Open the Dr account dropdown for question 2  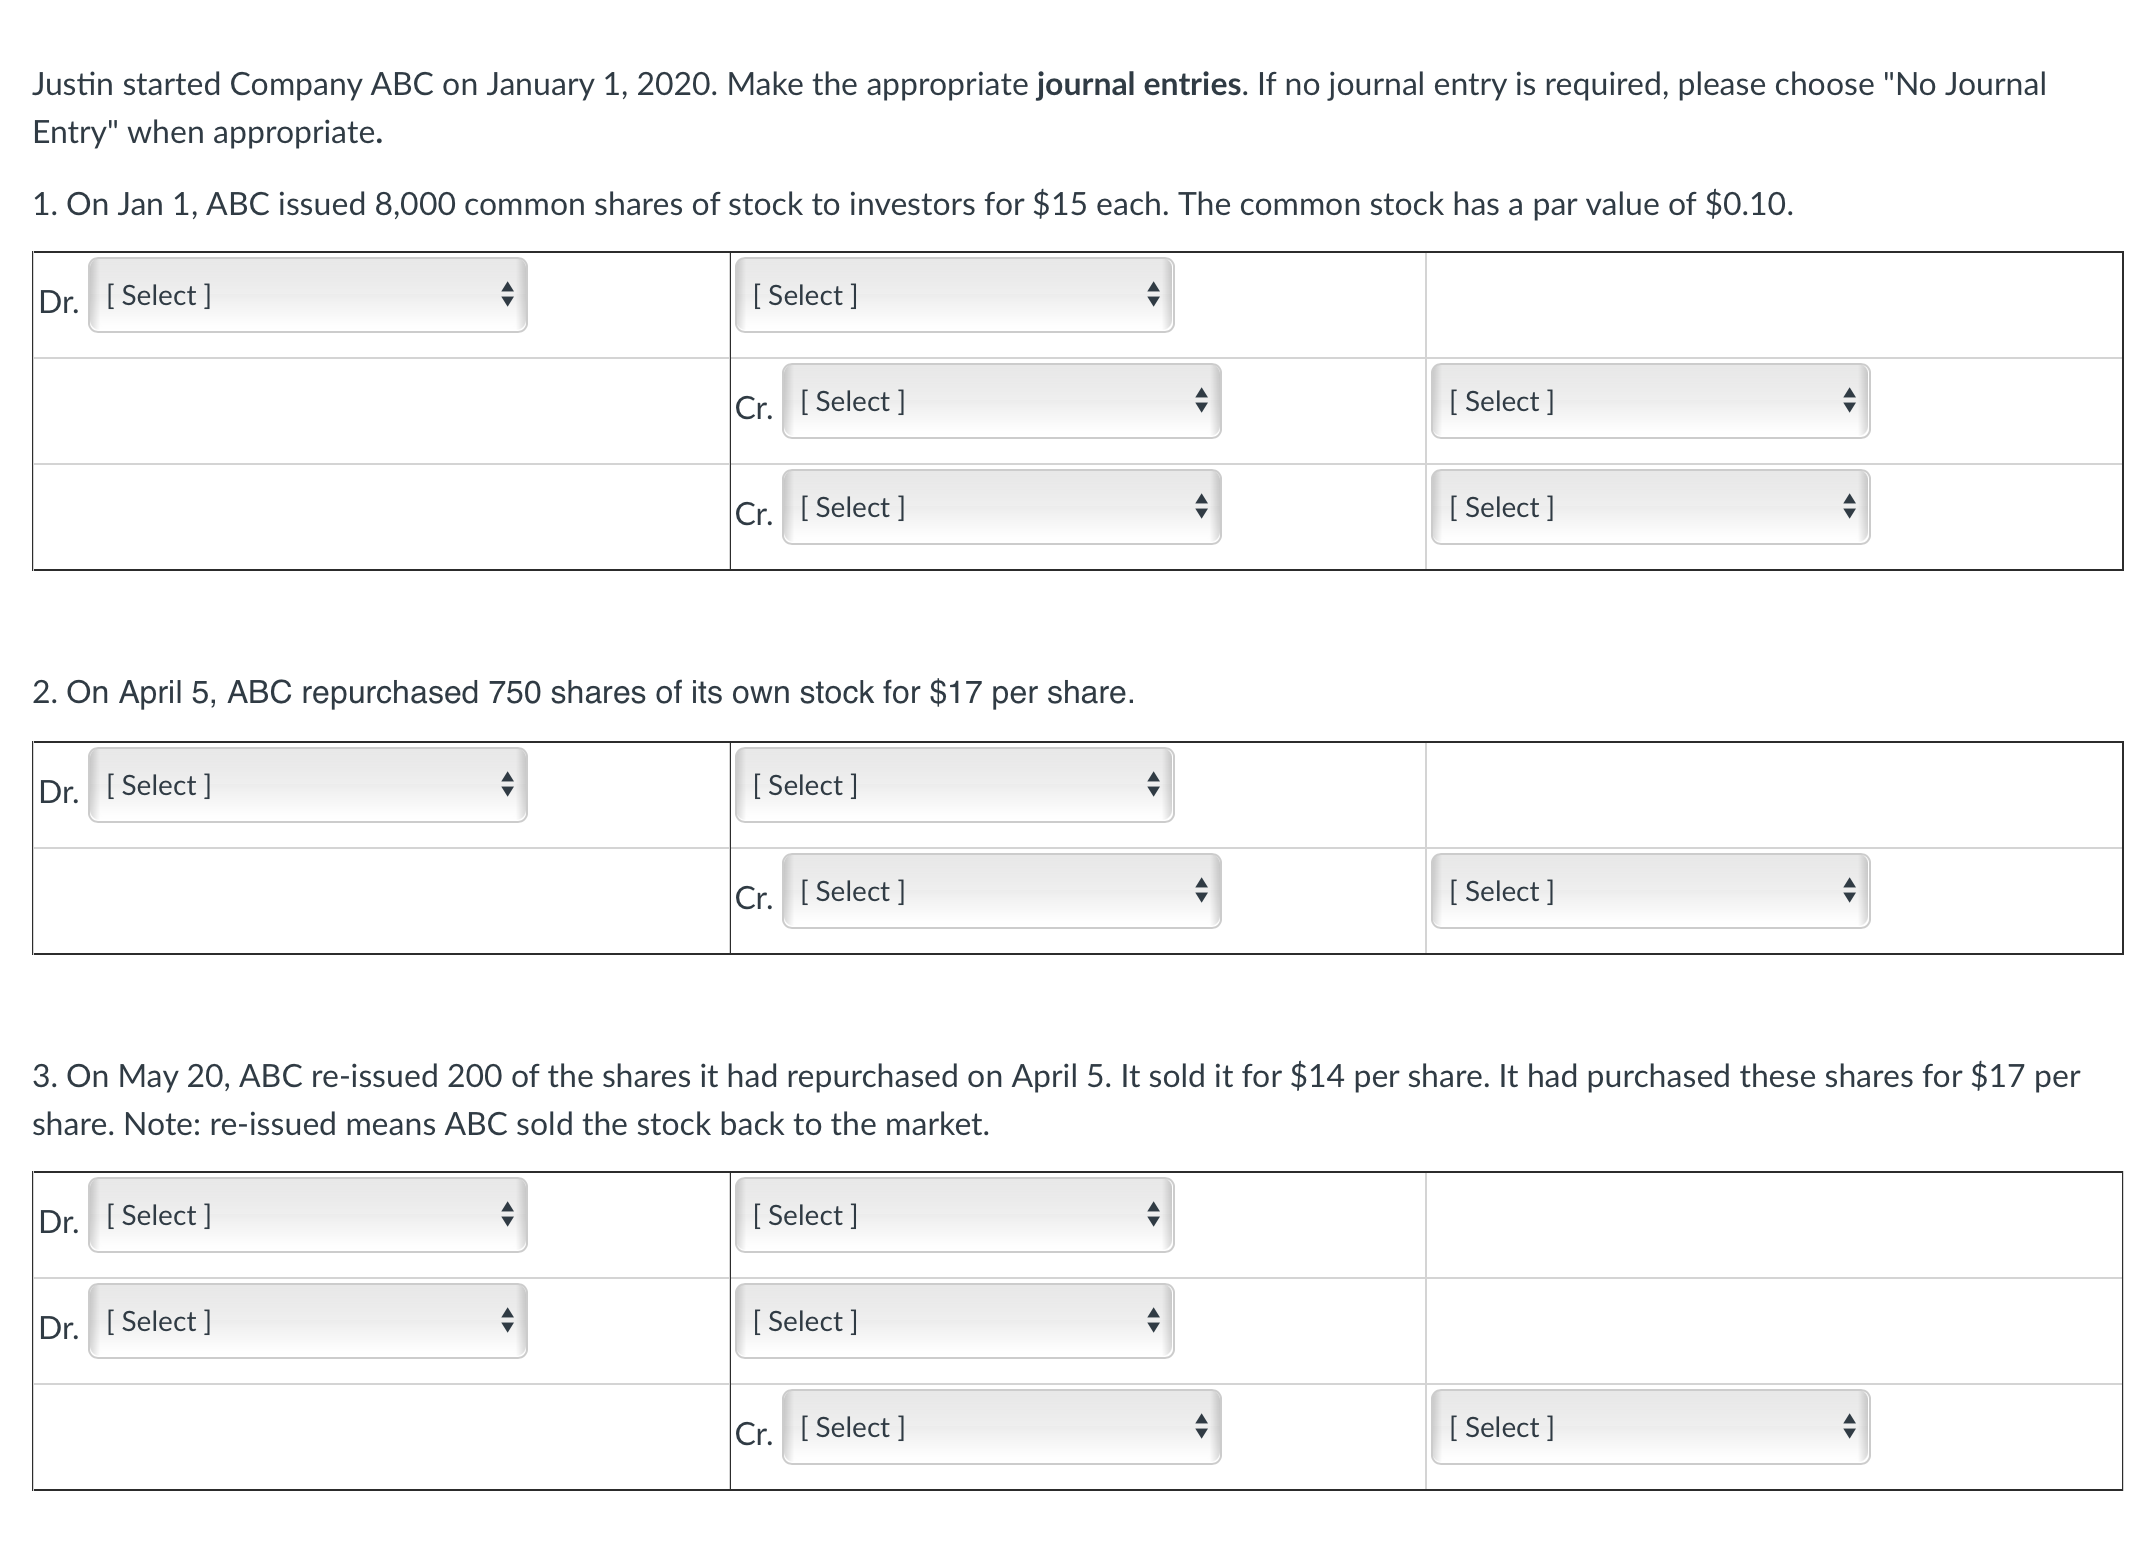pyautogui.click(x=307, y=786)
